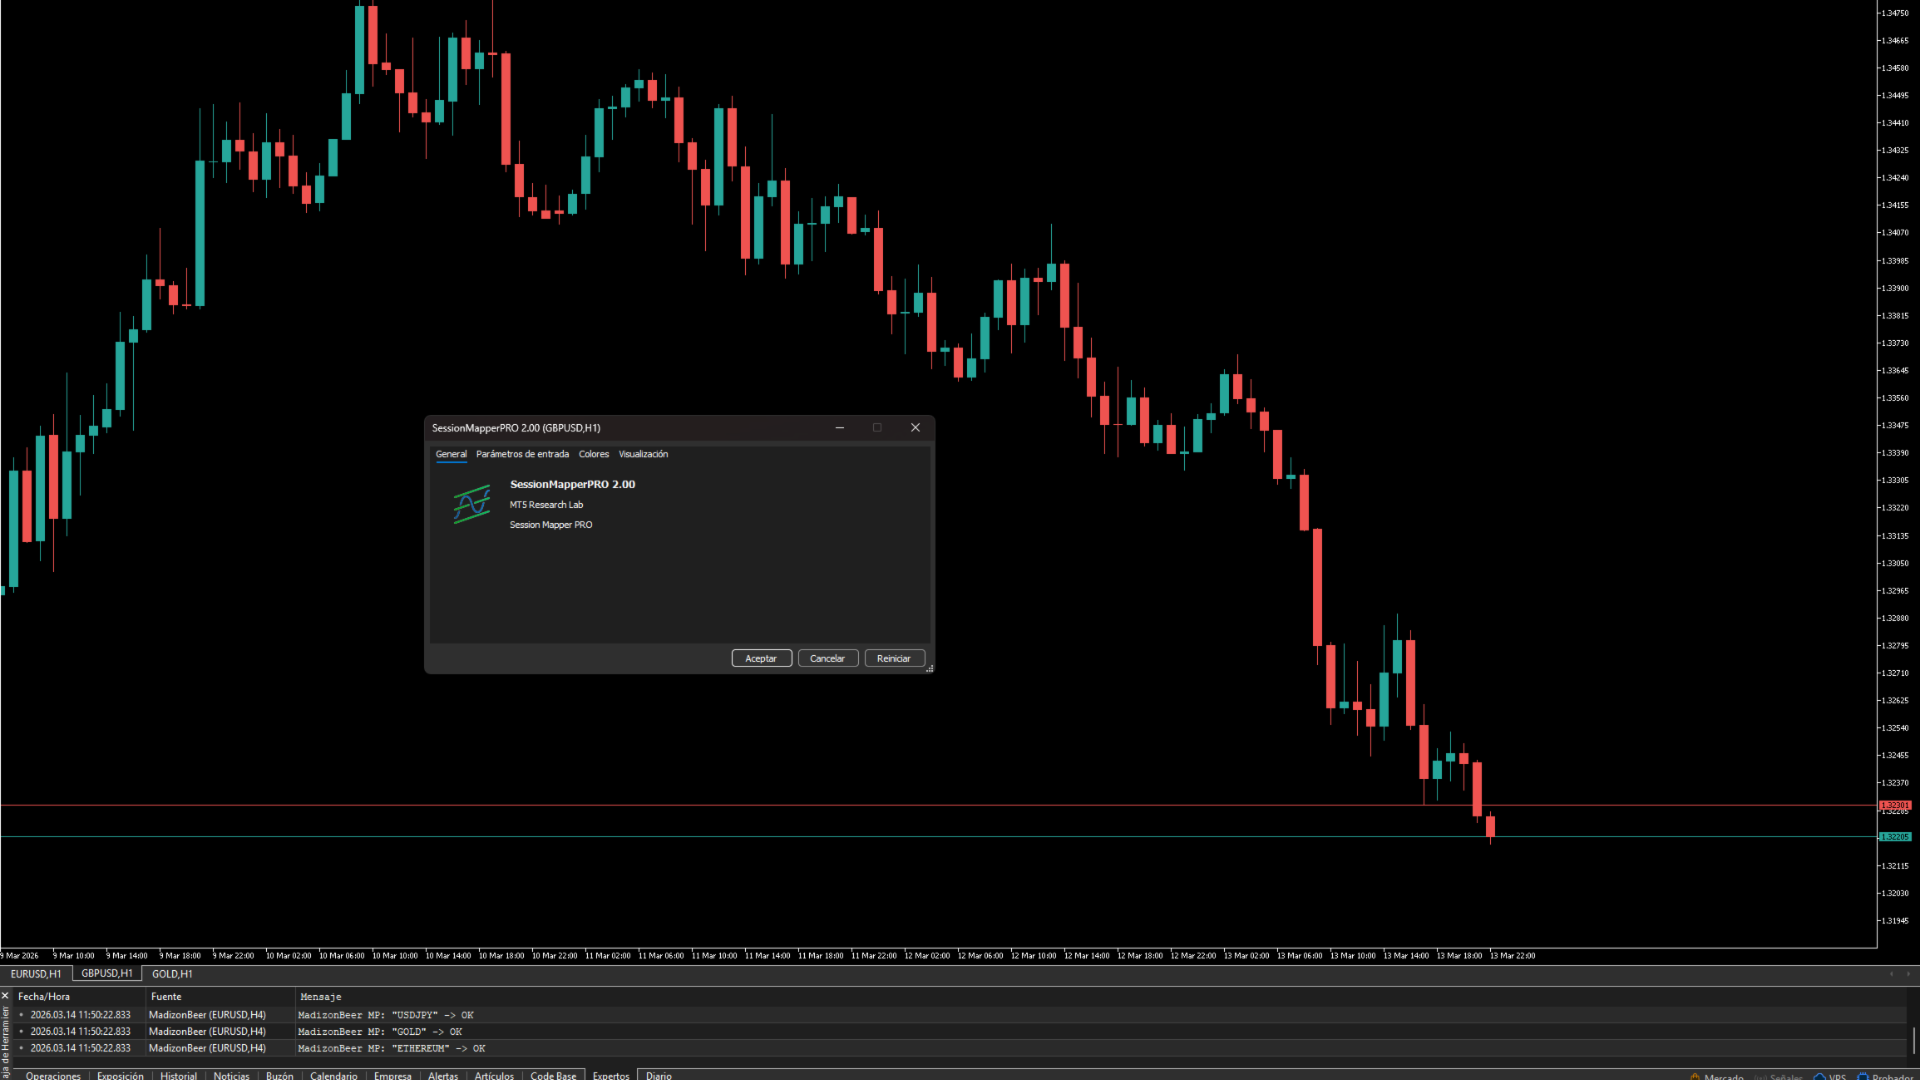The image size is (1920, 1080).
Task: Open the Diario toolbox tab
Action: tap(658, 1075)
